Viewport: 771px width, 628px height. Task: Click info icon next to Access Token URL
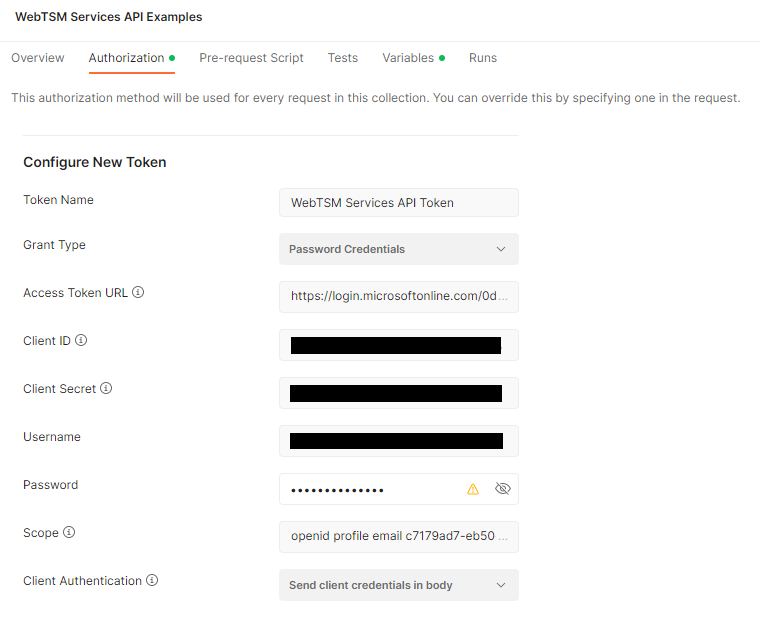click(x=138, y=293)
